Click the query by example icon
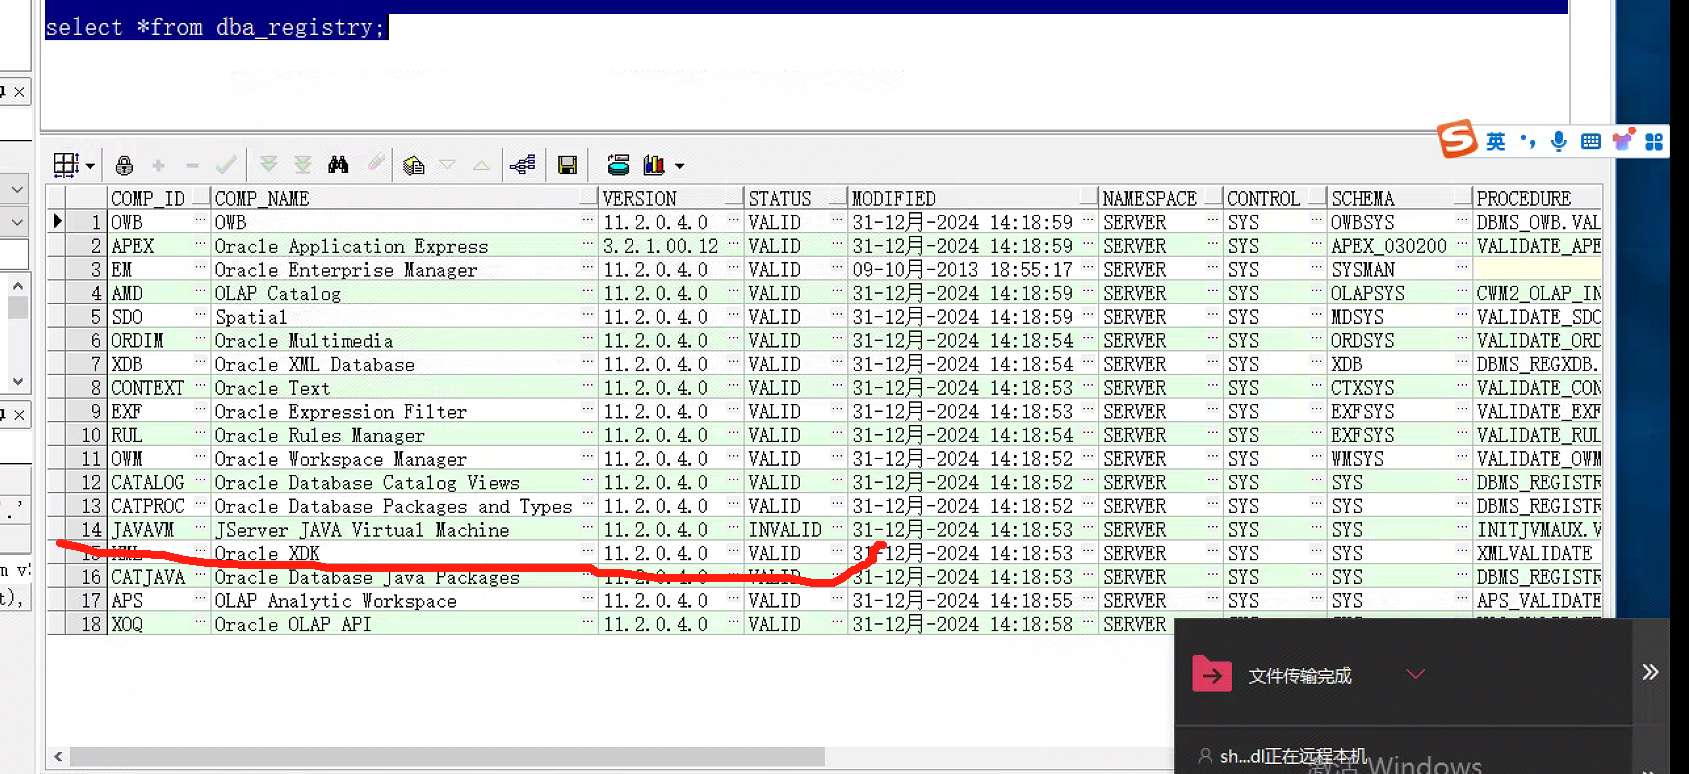This screenshot has width=1689, height=774. [413, 165]
